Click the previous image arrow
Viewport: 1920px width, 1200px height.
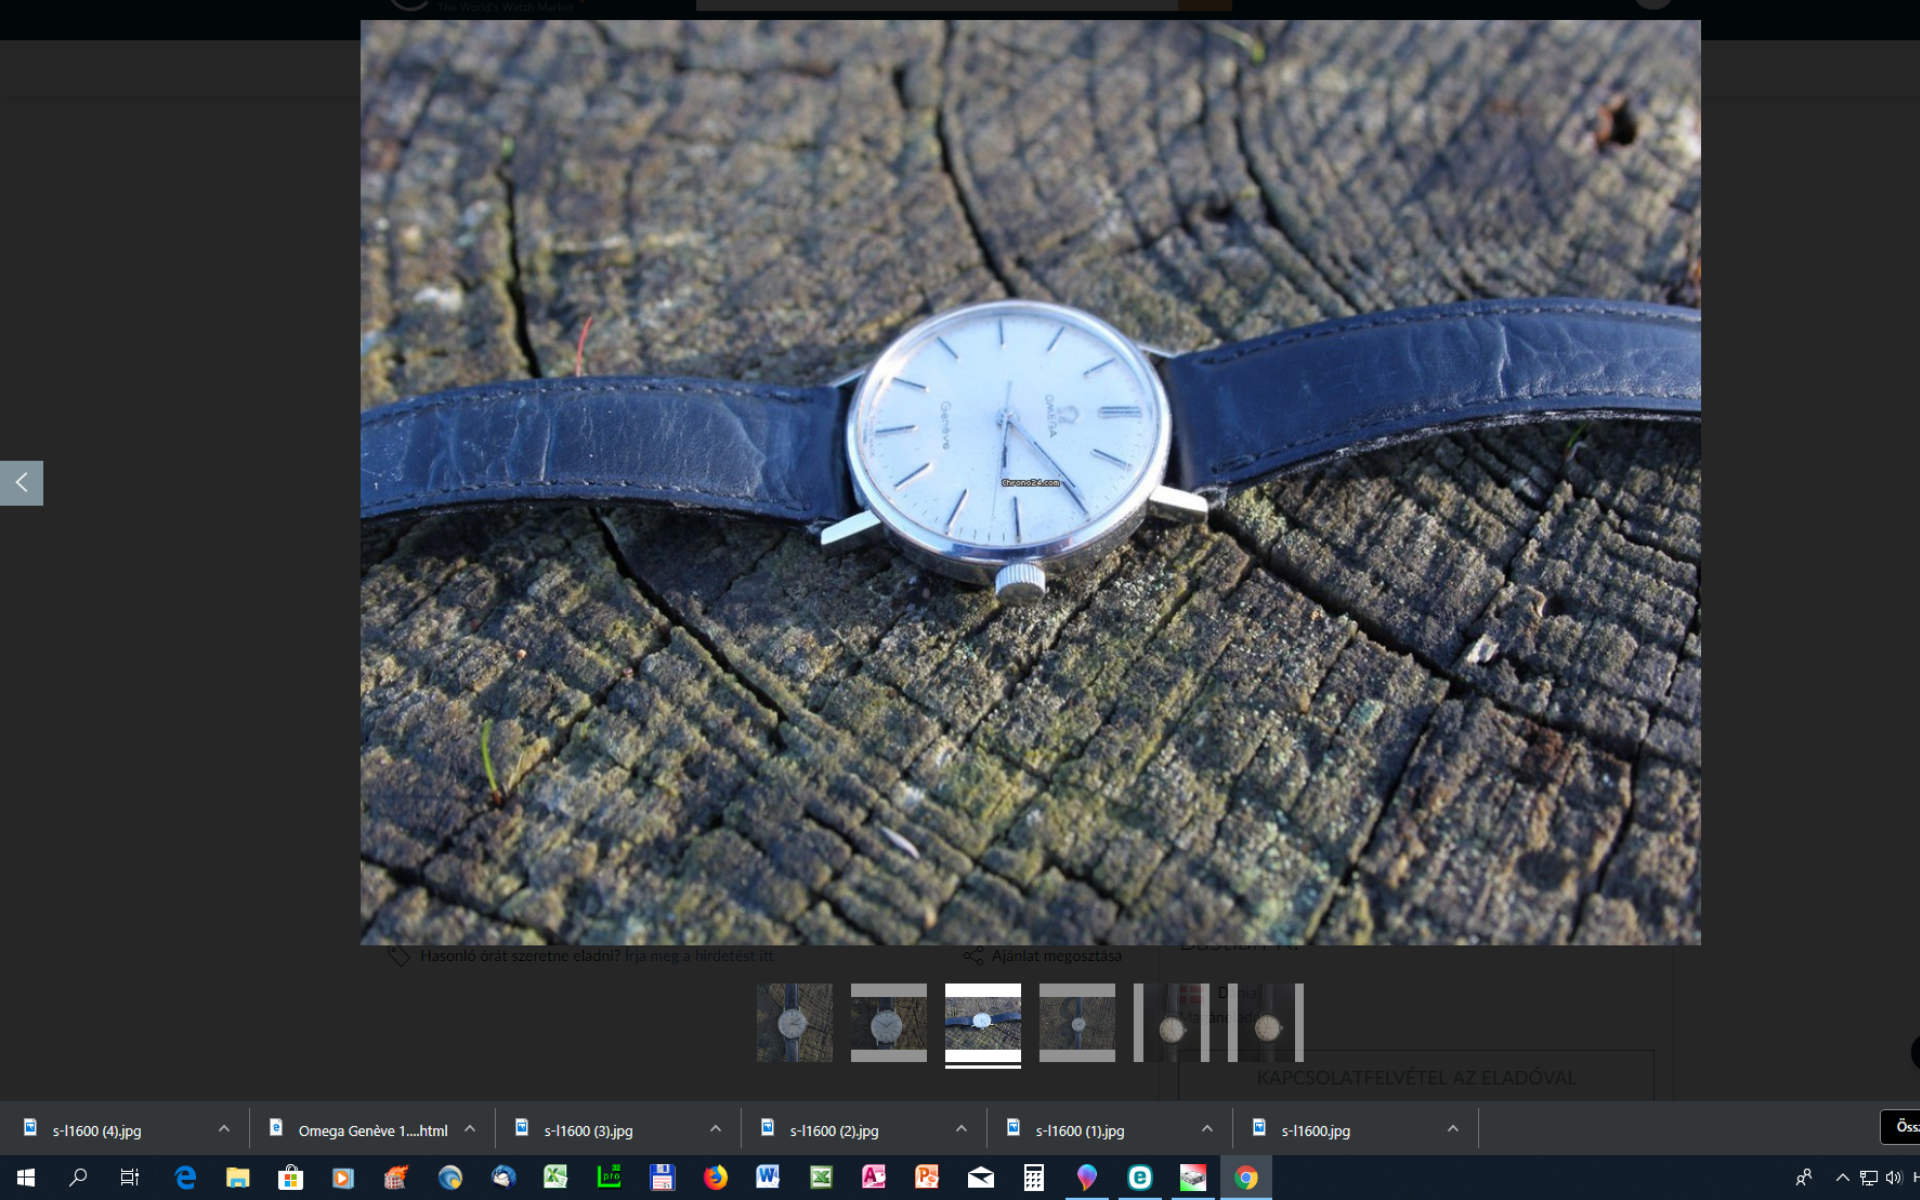click(x=21, y=483)
